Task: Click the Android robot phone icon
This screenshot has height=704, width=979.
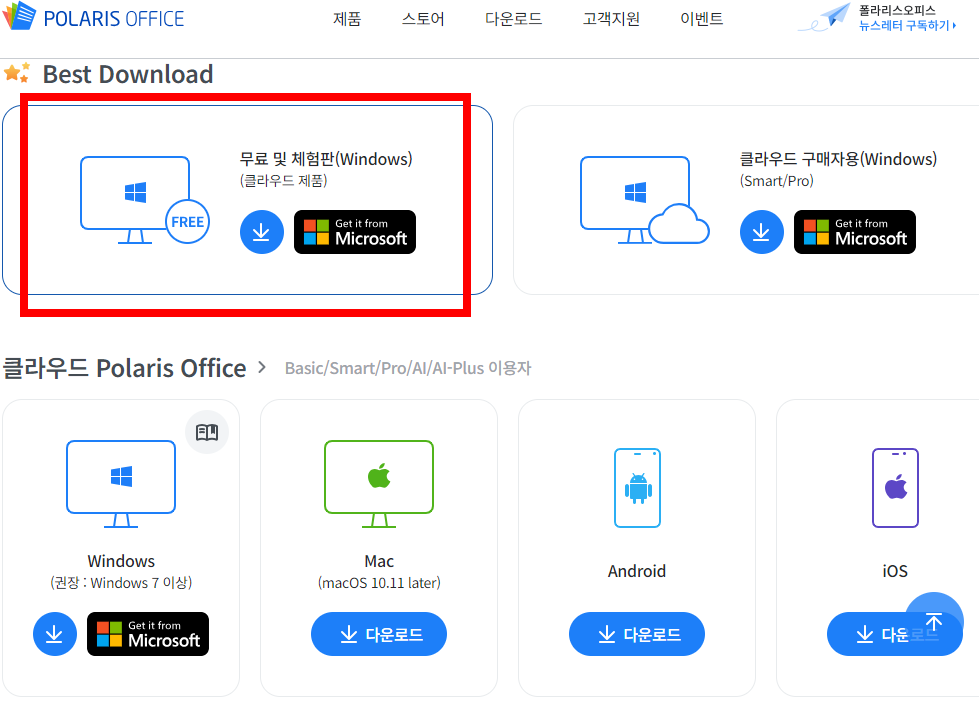Action: pyautogui.click(x=637, y=488)
